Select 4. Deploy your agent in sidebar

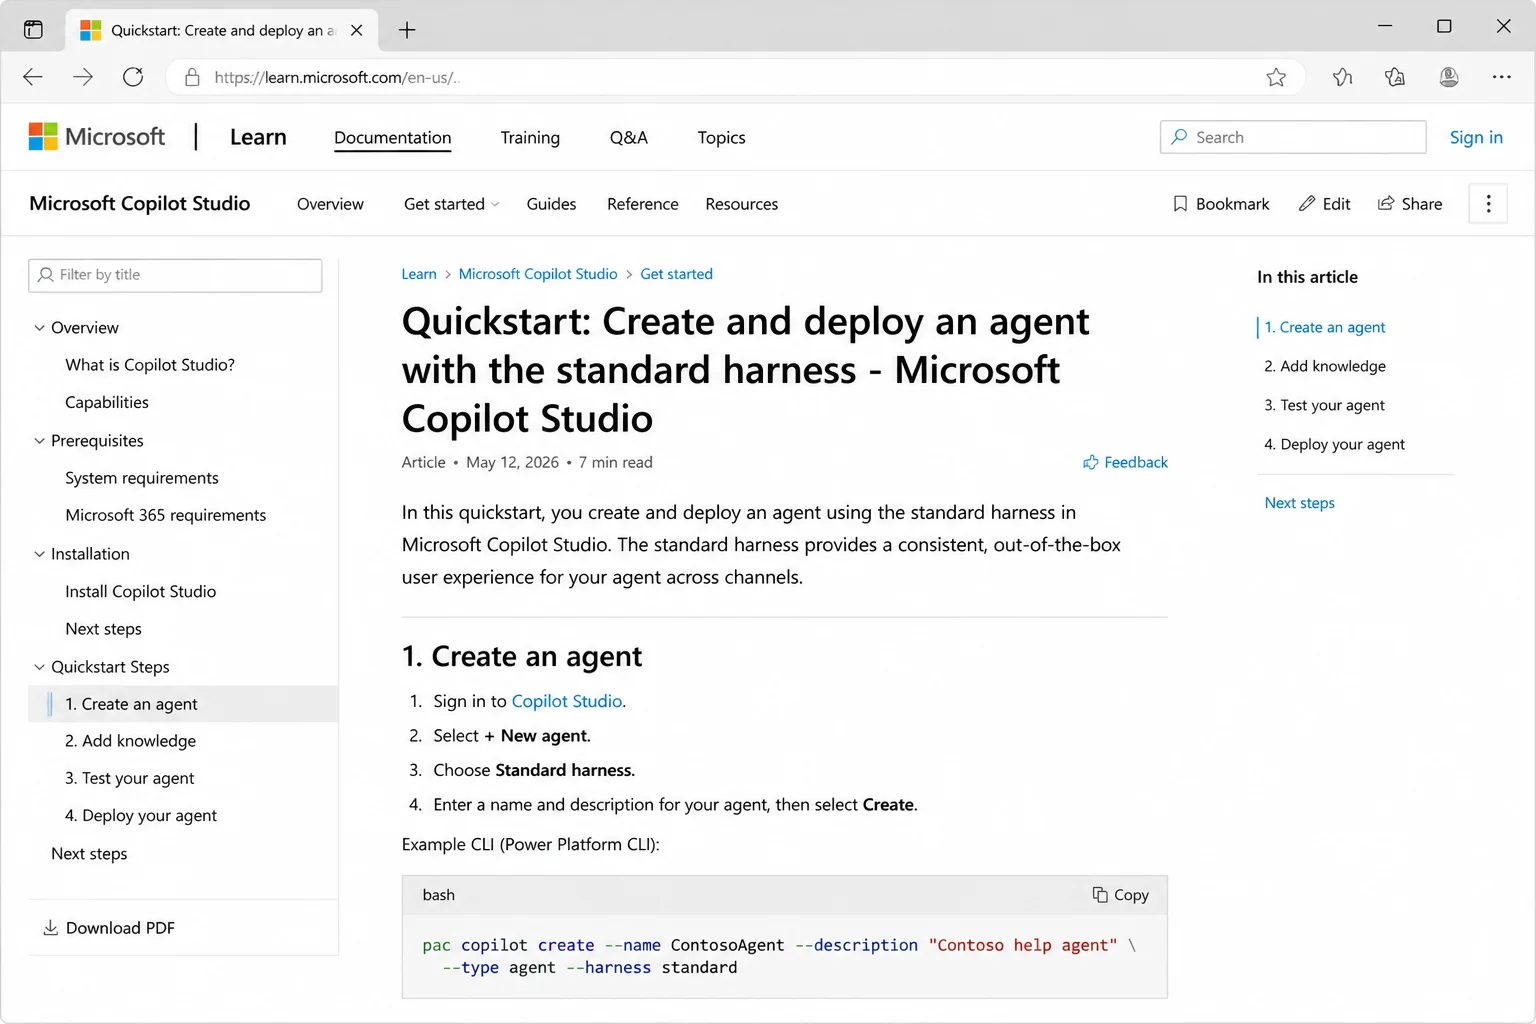tap(141, 815)
